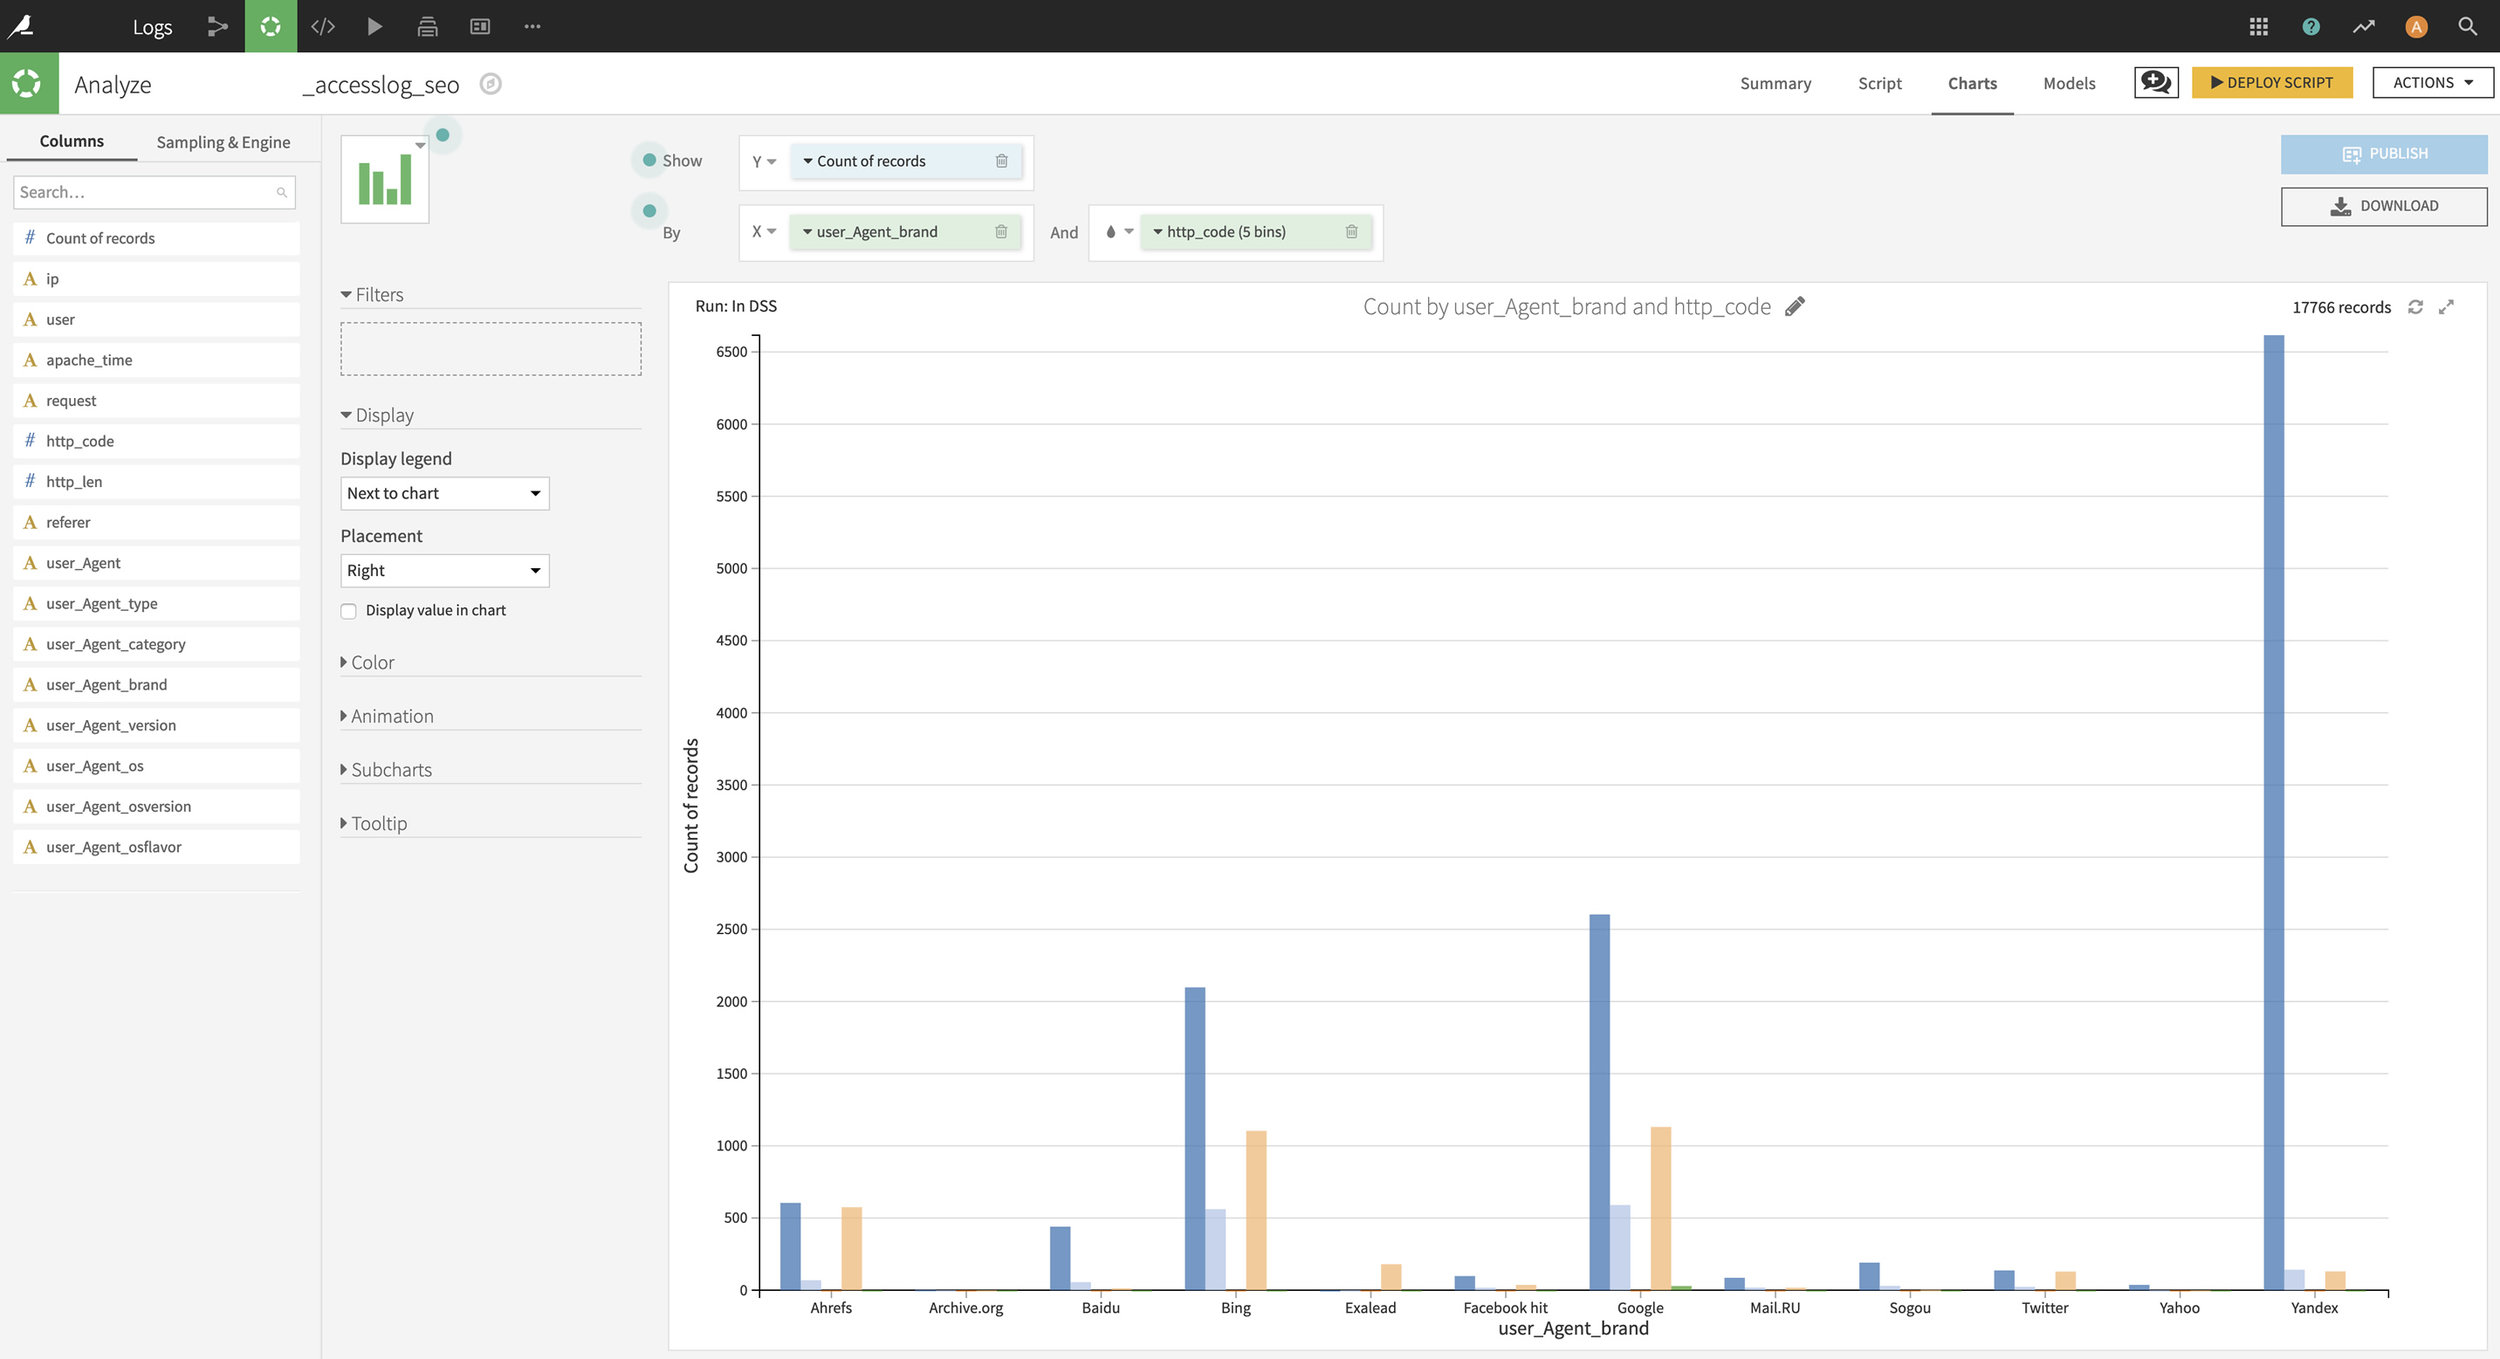This screenshot has width=2500, height=1359.
Task: Open Count of records measure options
Action: [808, 161]
